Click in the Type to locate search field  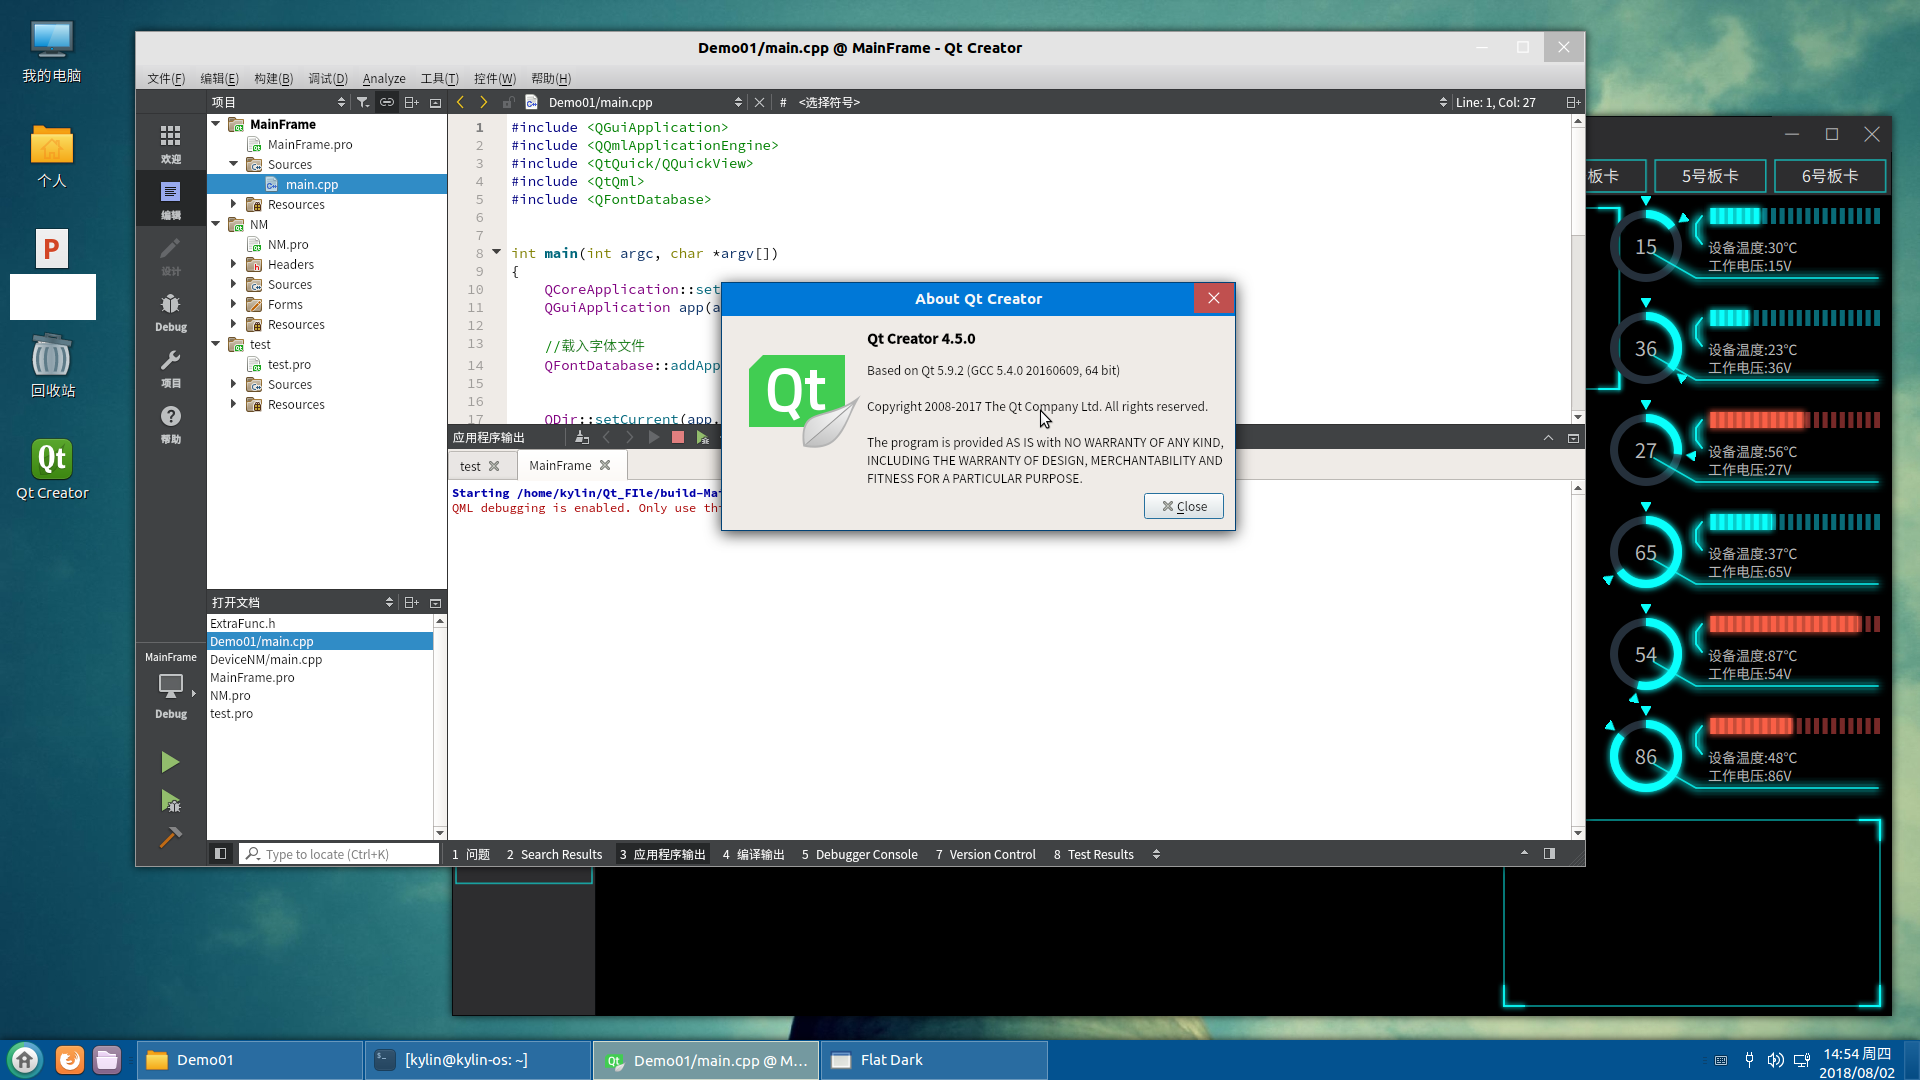pos(339,854)
